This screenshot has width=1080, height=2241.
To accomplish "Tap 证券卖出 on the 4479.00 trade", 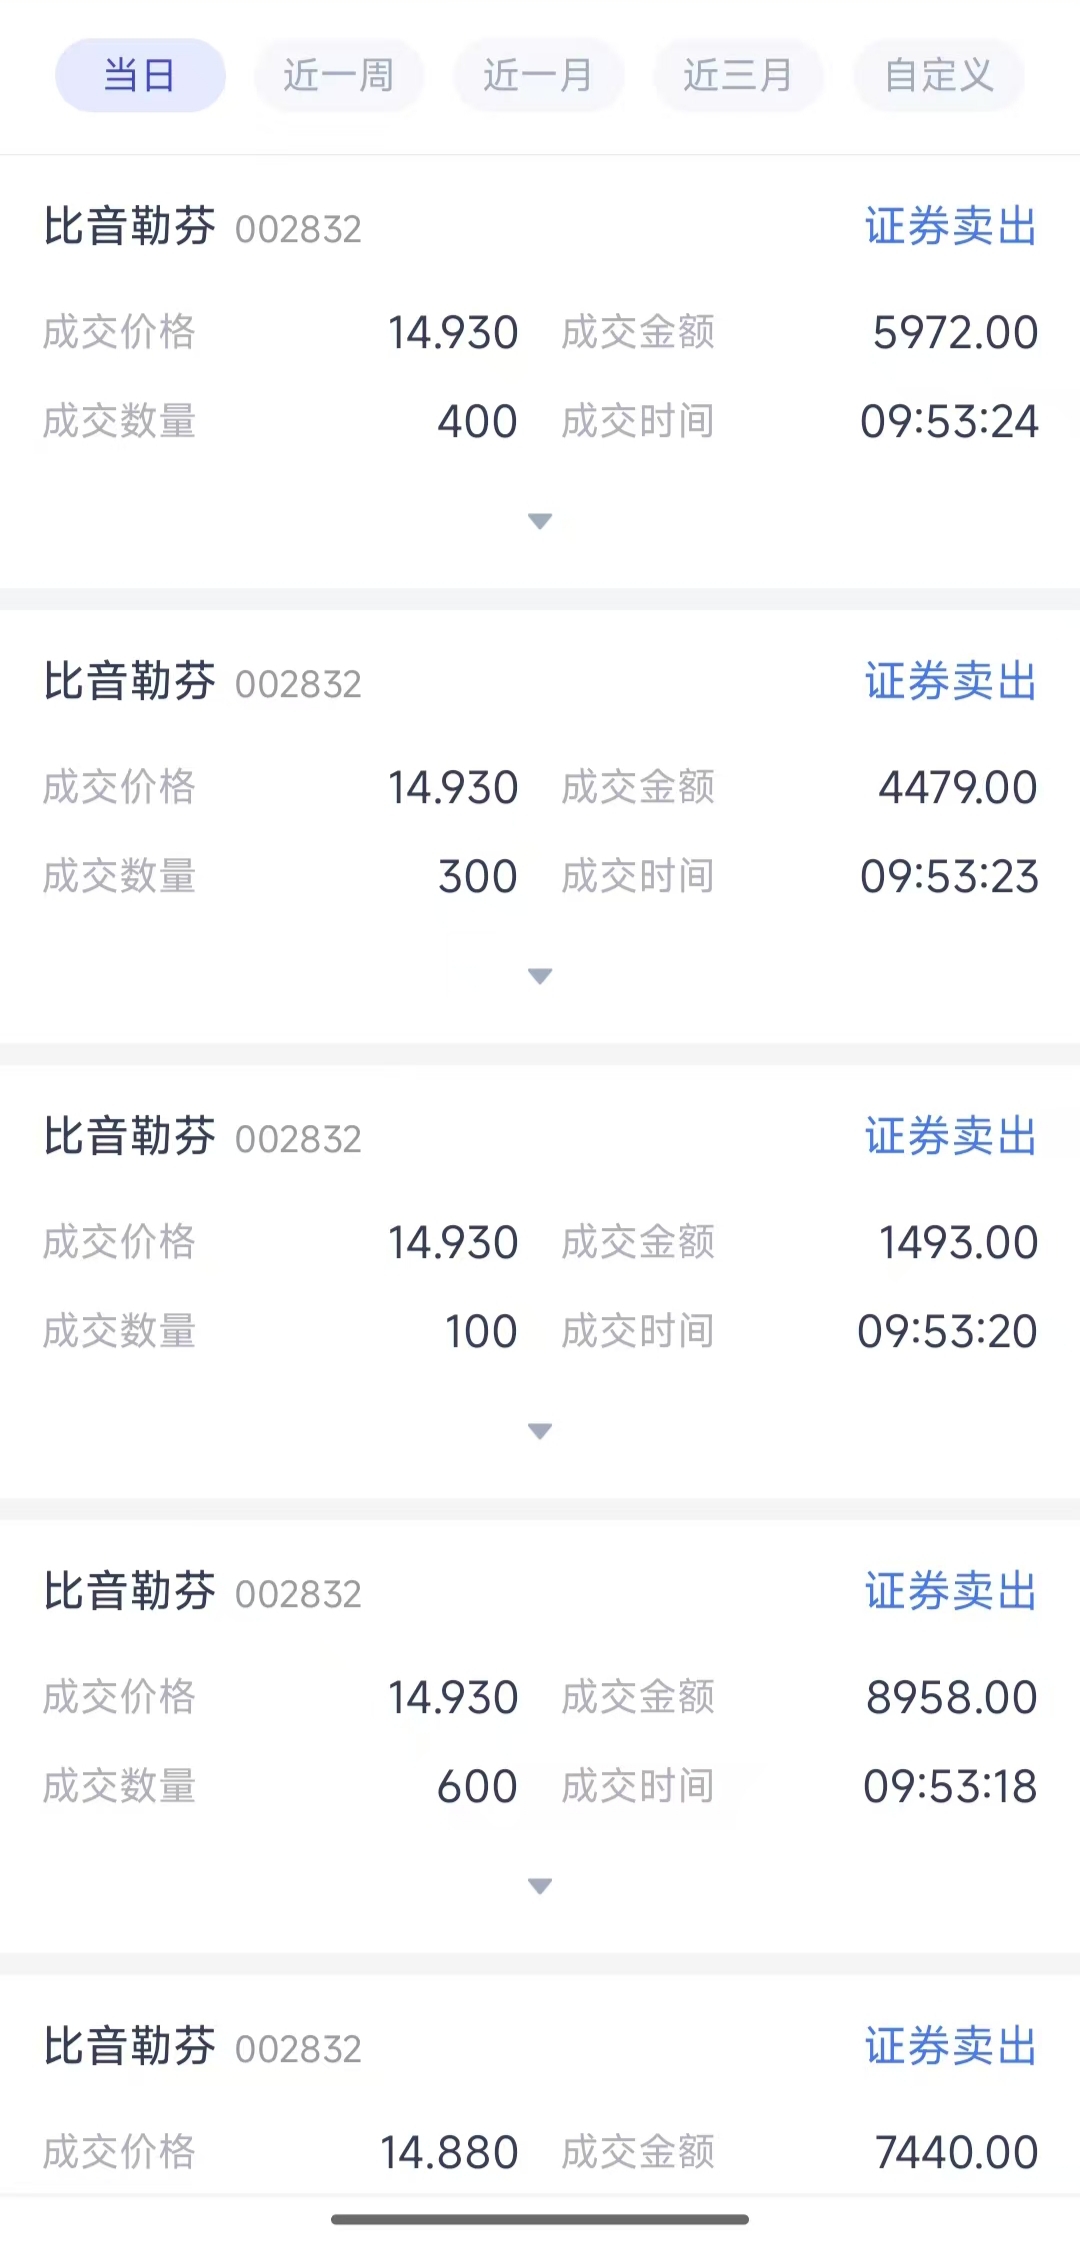I will [x=950, y=682].
